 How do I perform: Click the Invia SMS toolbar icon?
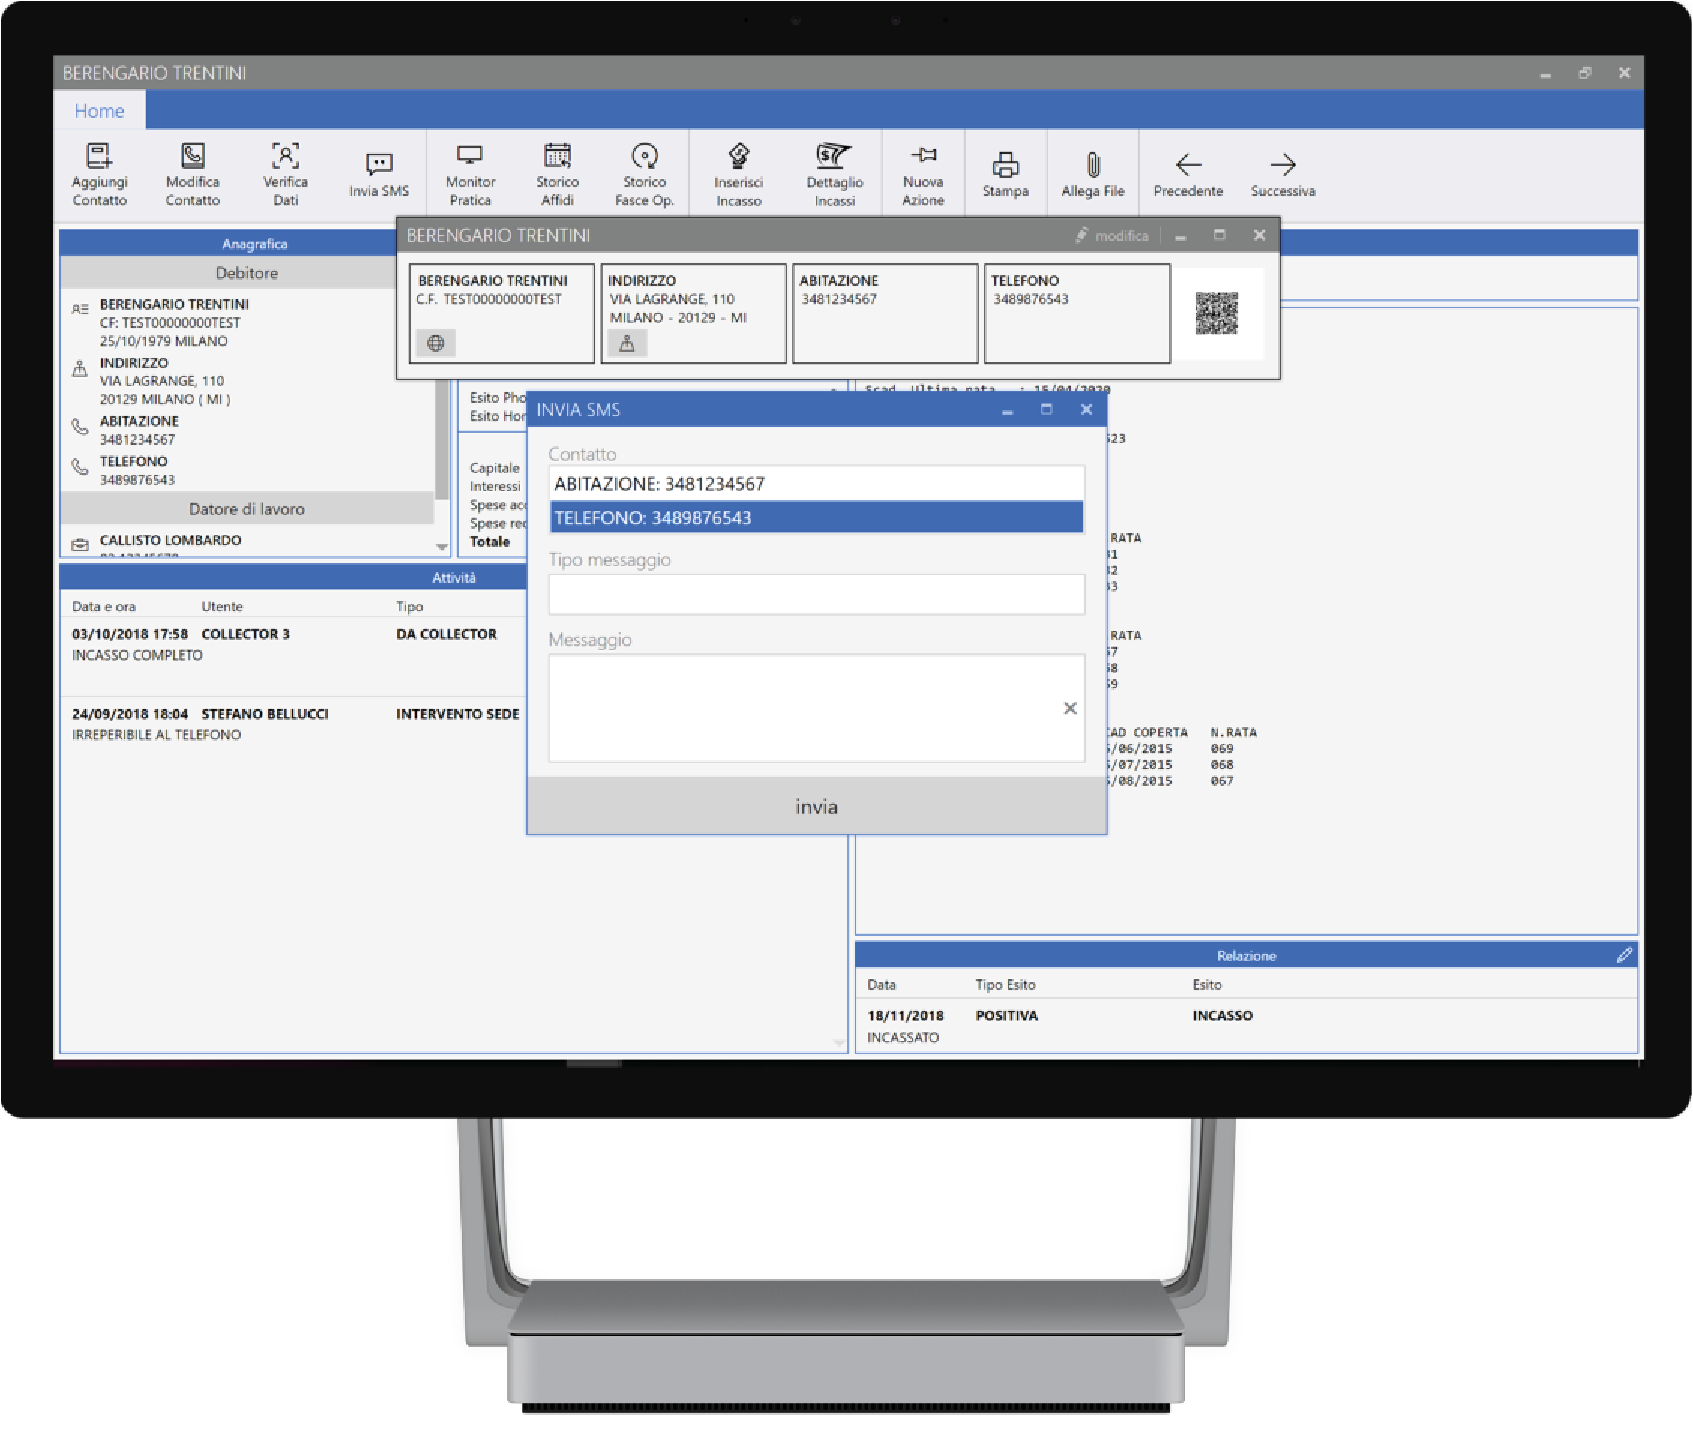378,175
